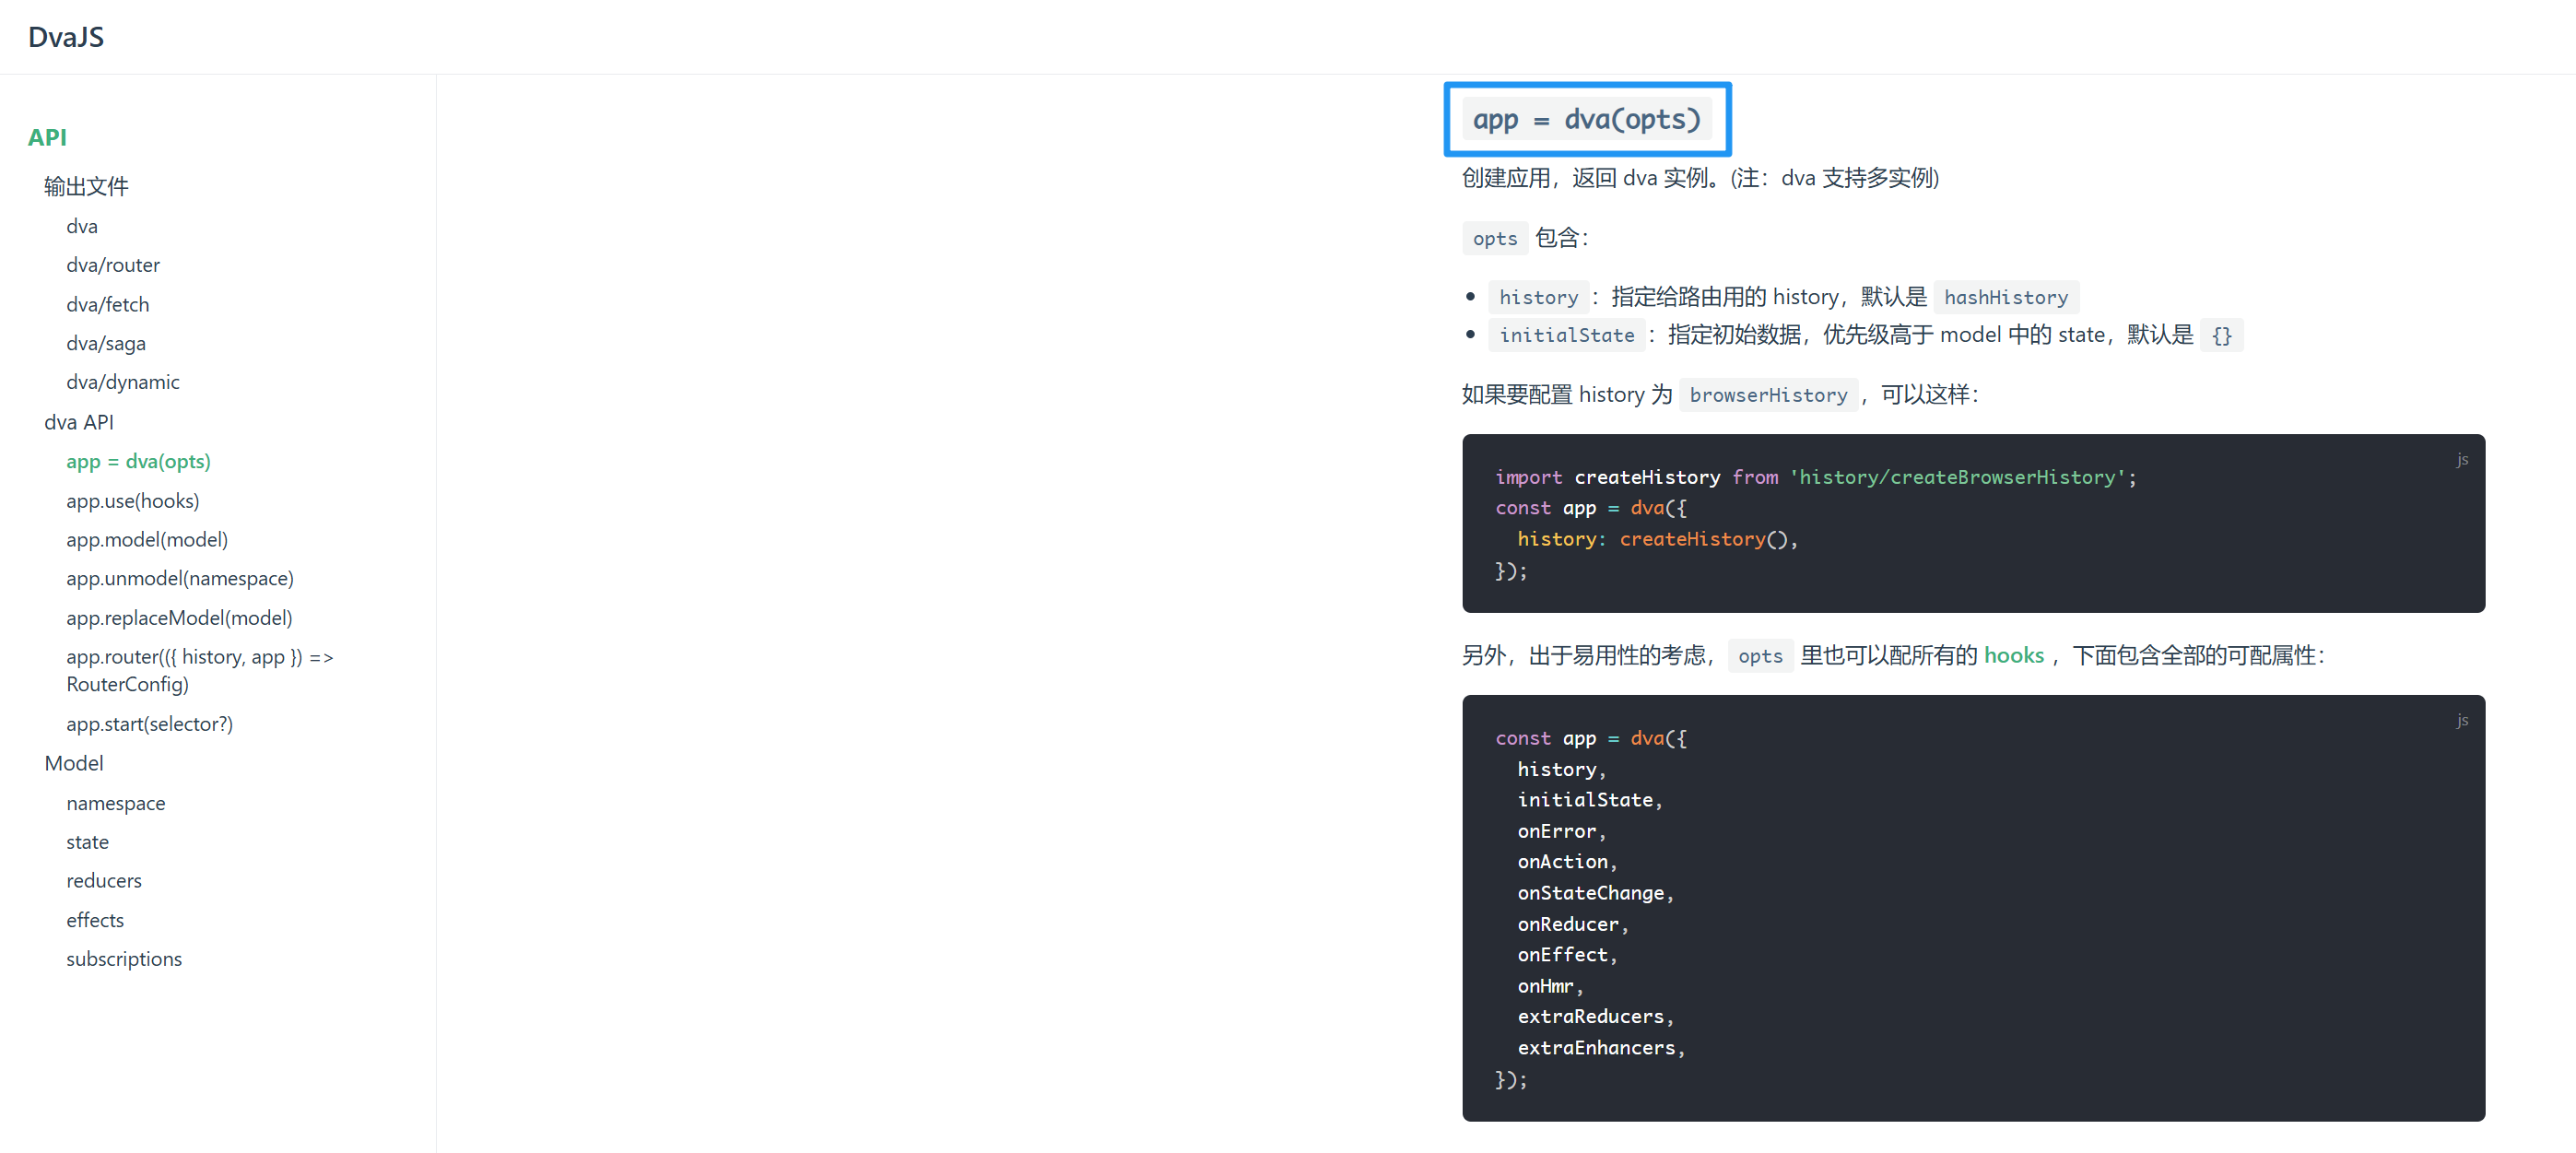Go to dva/fetch in the sidebar
The width and height of the screenshot is (2576, 1153).
point(108,304)
